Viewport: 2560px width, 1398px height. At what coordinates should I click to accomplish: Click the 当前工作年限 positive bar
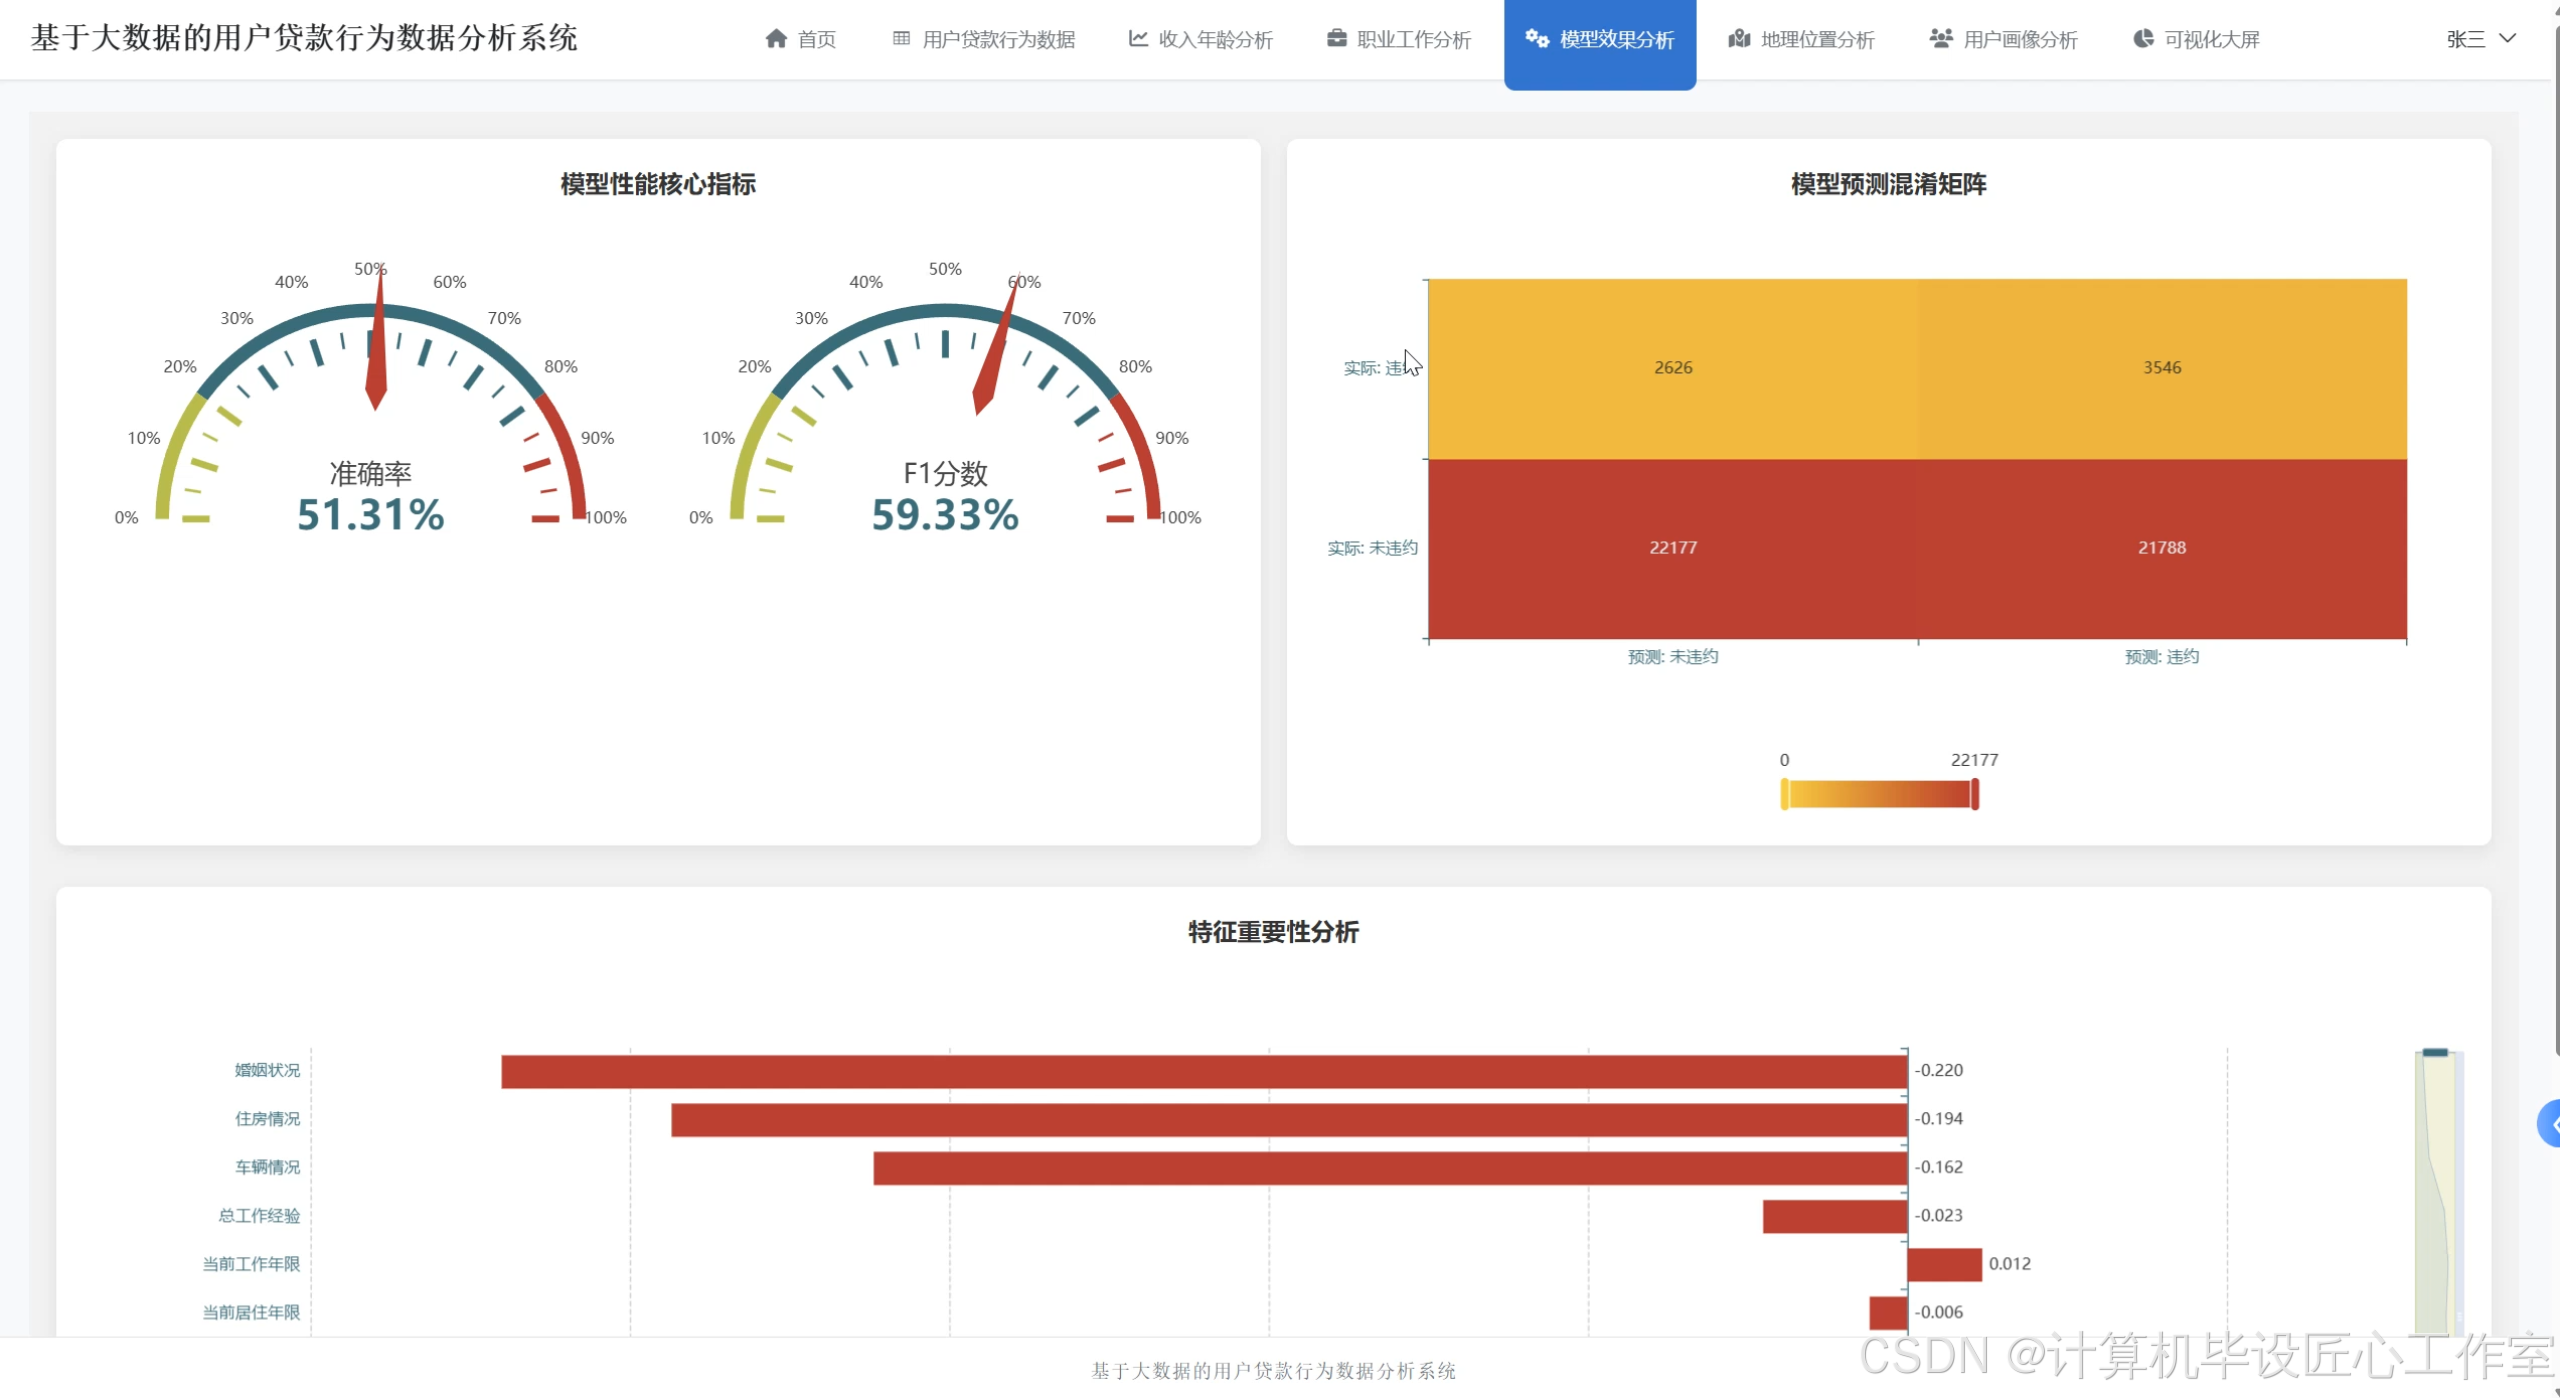pyautogui.click(x=1944, y=1264)
